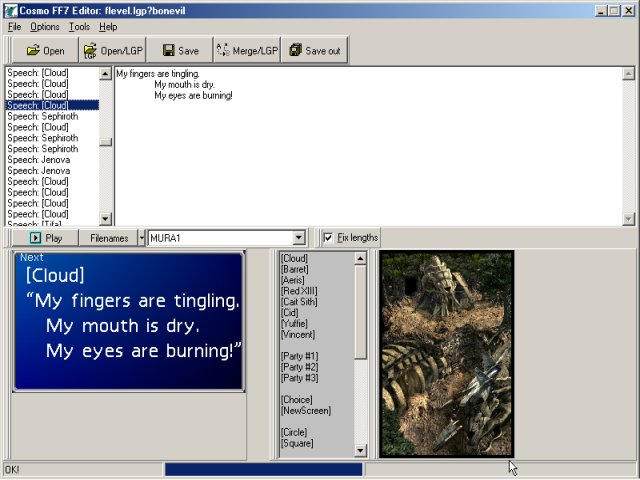Image resolution: width=640 pixels, height=480 pixels.
Task: Click the Filenames button
Action: [109, 238]
